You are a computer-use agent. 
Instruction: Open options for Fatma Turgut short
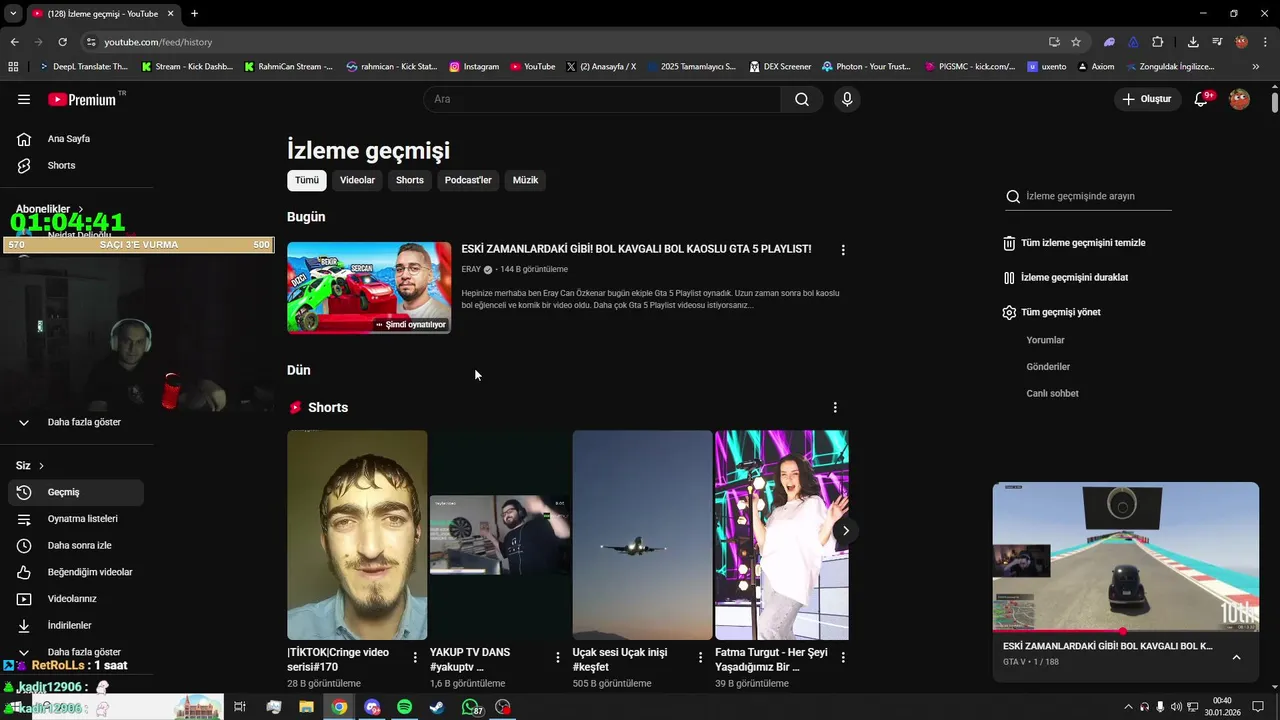[x=843, y=657]
